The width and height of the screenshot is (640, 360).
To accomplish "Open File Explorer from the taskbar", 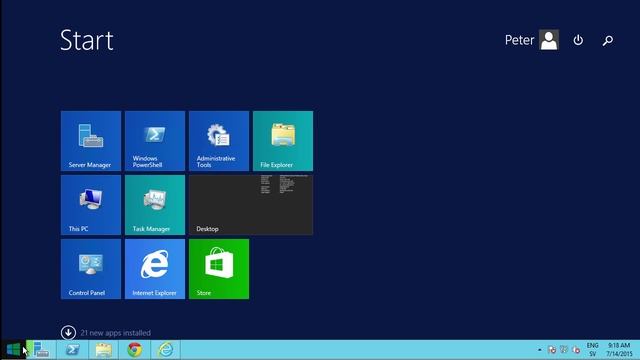I will coord(103,350).
